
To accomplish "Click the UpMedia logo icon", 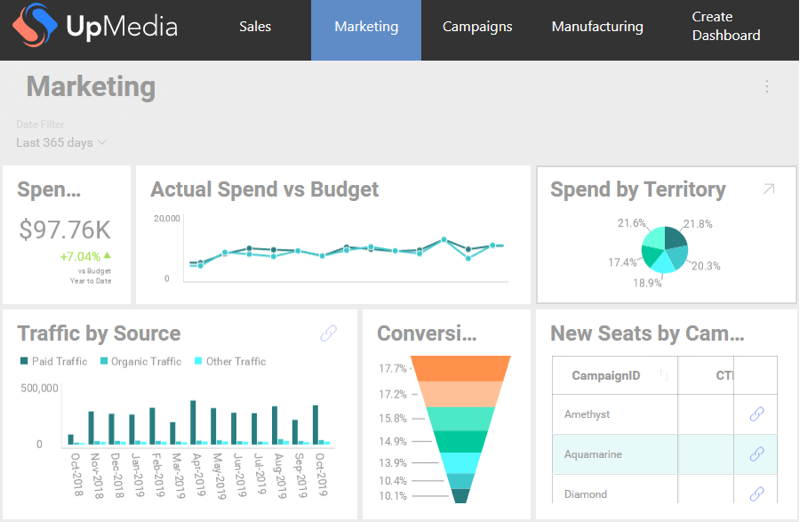I will tap(32, 27).
